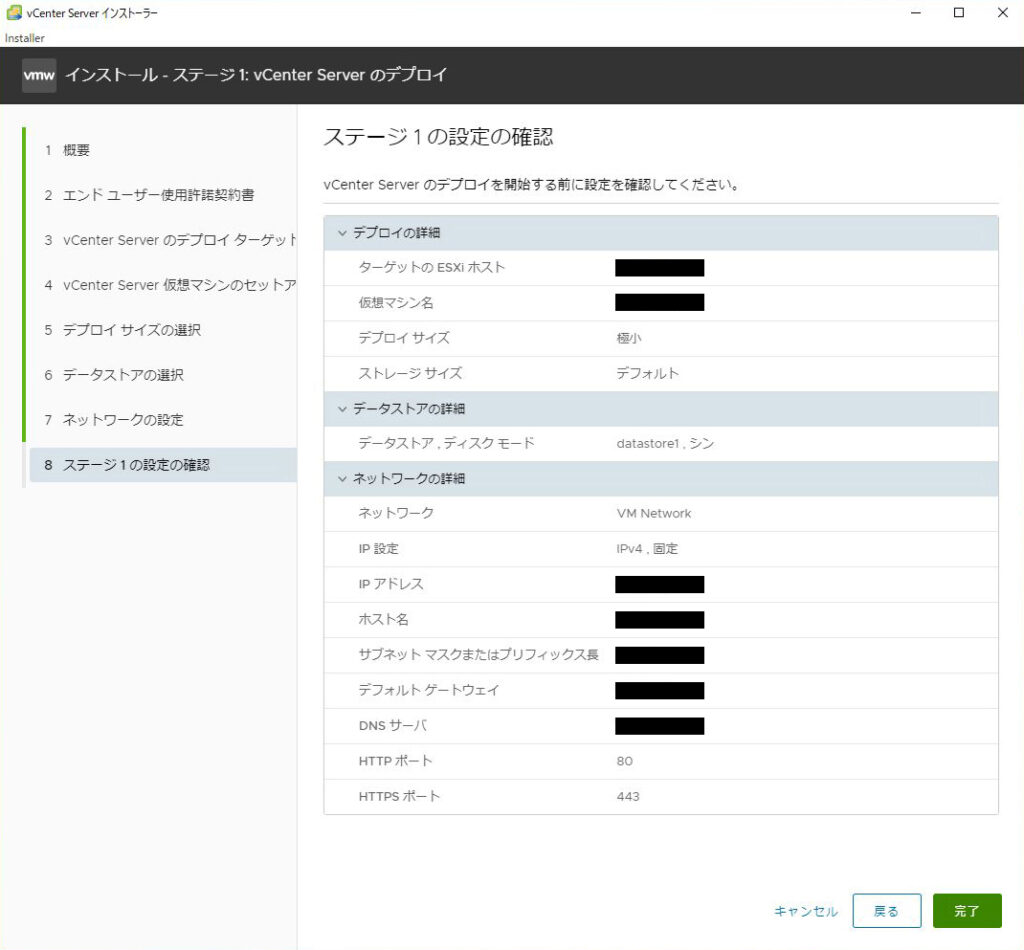Click the インストール - ステージ 1 header title
Image resolution: width=1024 pixels, height=950 pixels.
pyautogui.click(x=256, y=75)
